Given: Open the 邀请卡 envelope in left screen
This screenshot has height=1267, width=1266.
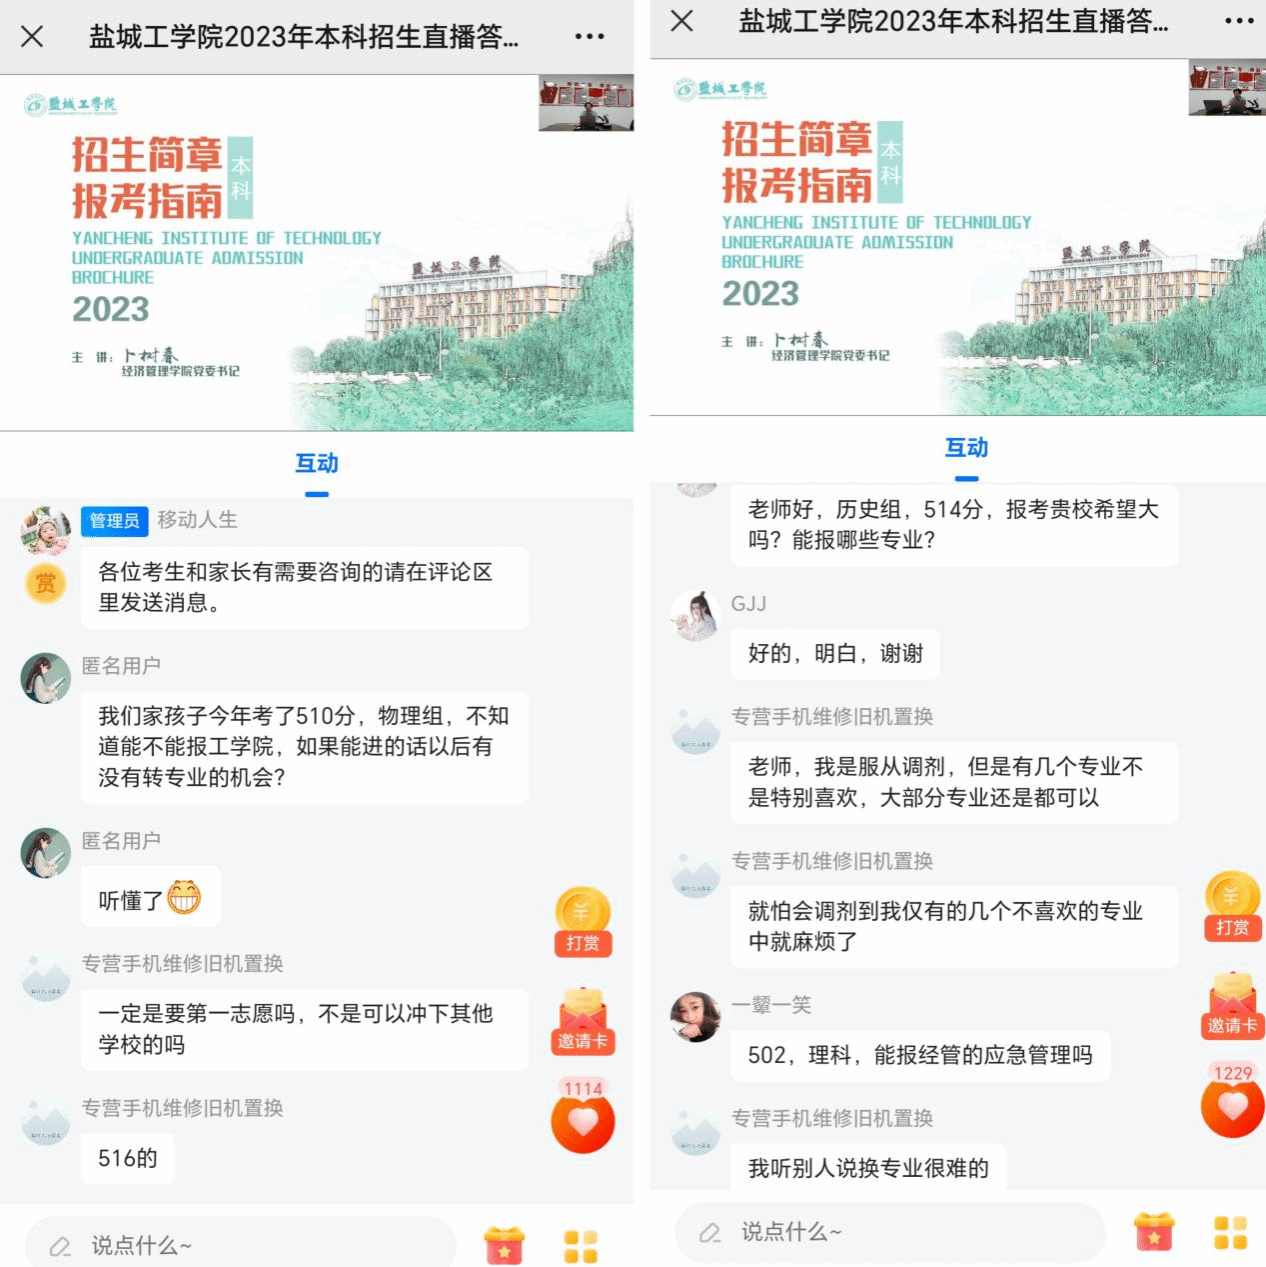Looking at the screenshot, I should click(583, 1021).
